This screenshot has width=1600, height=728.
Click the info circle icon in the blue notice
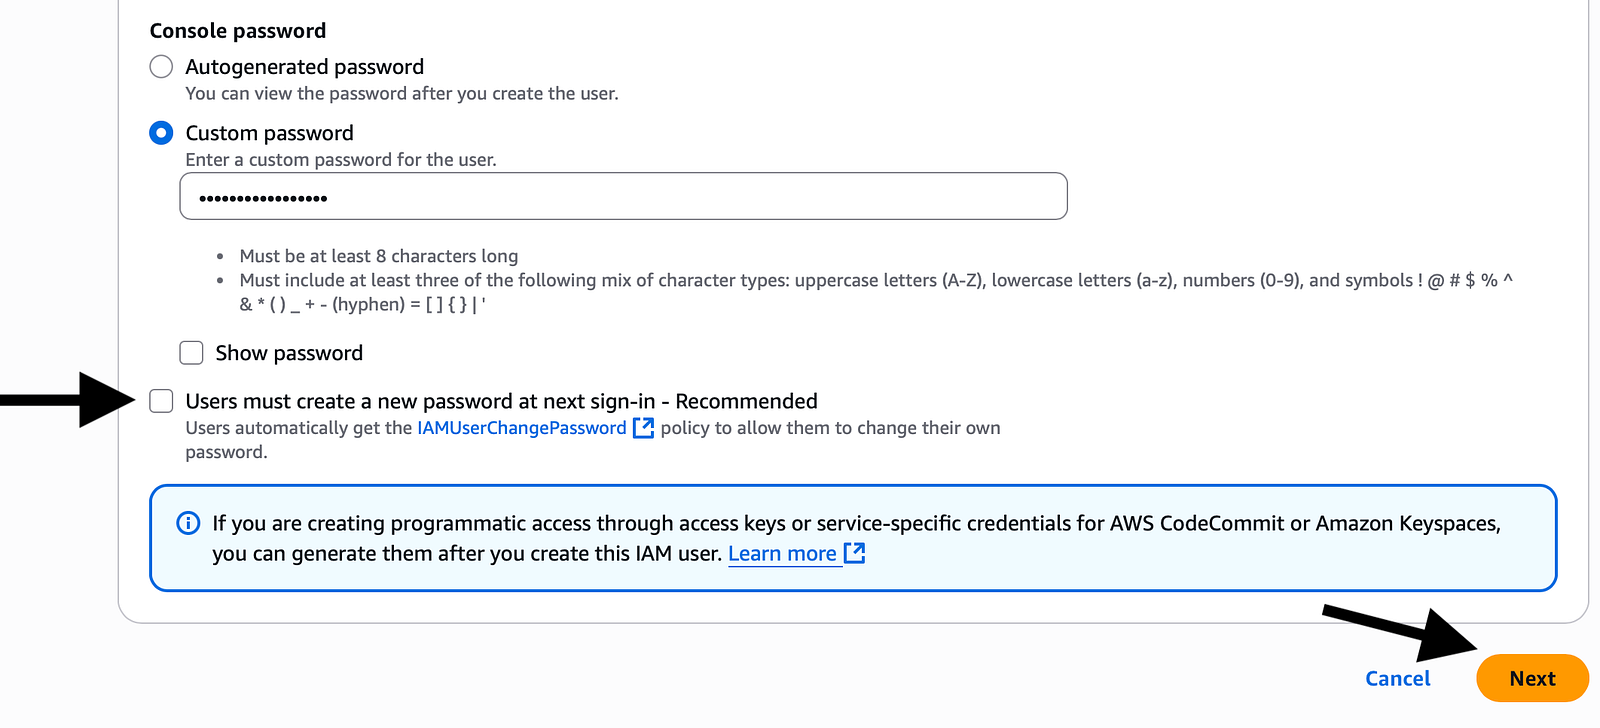tap(188, 523)
